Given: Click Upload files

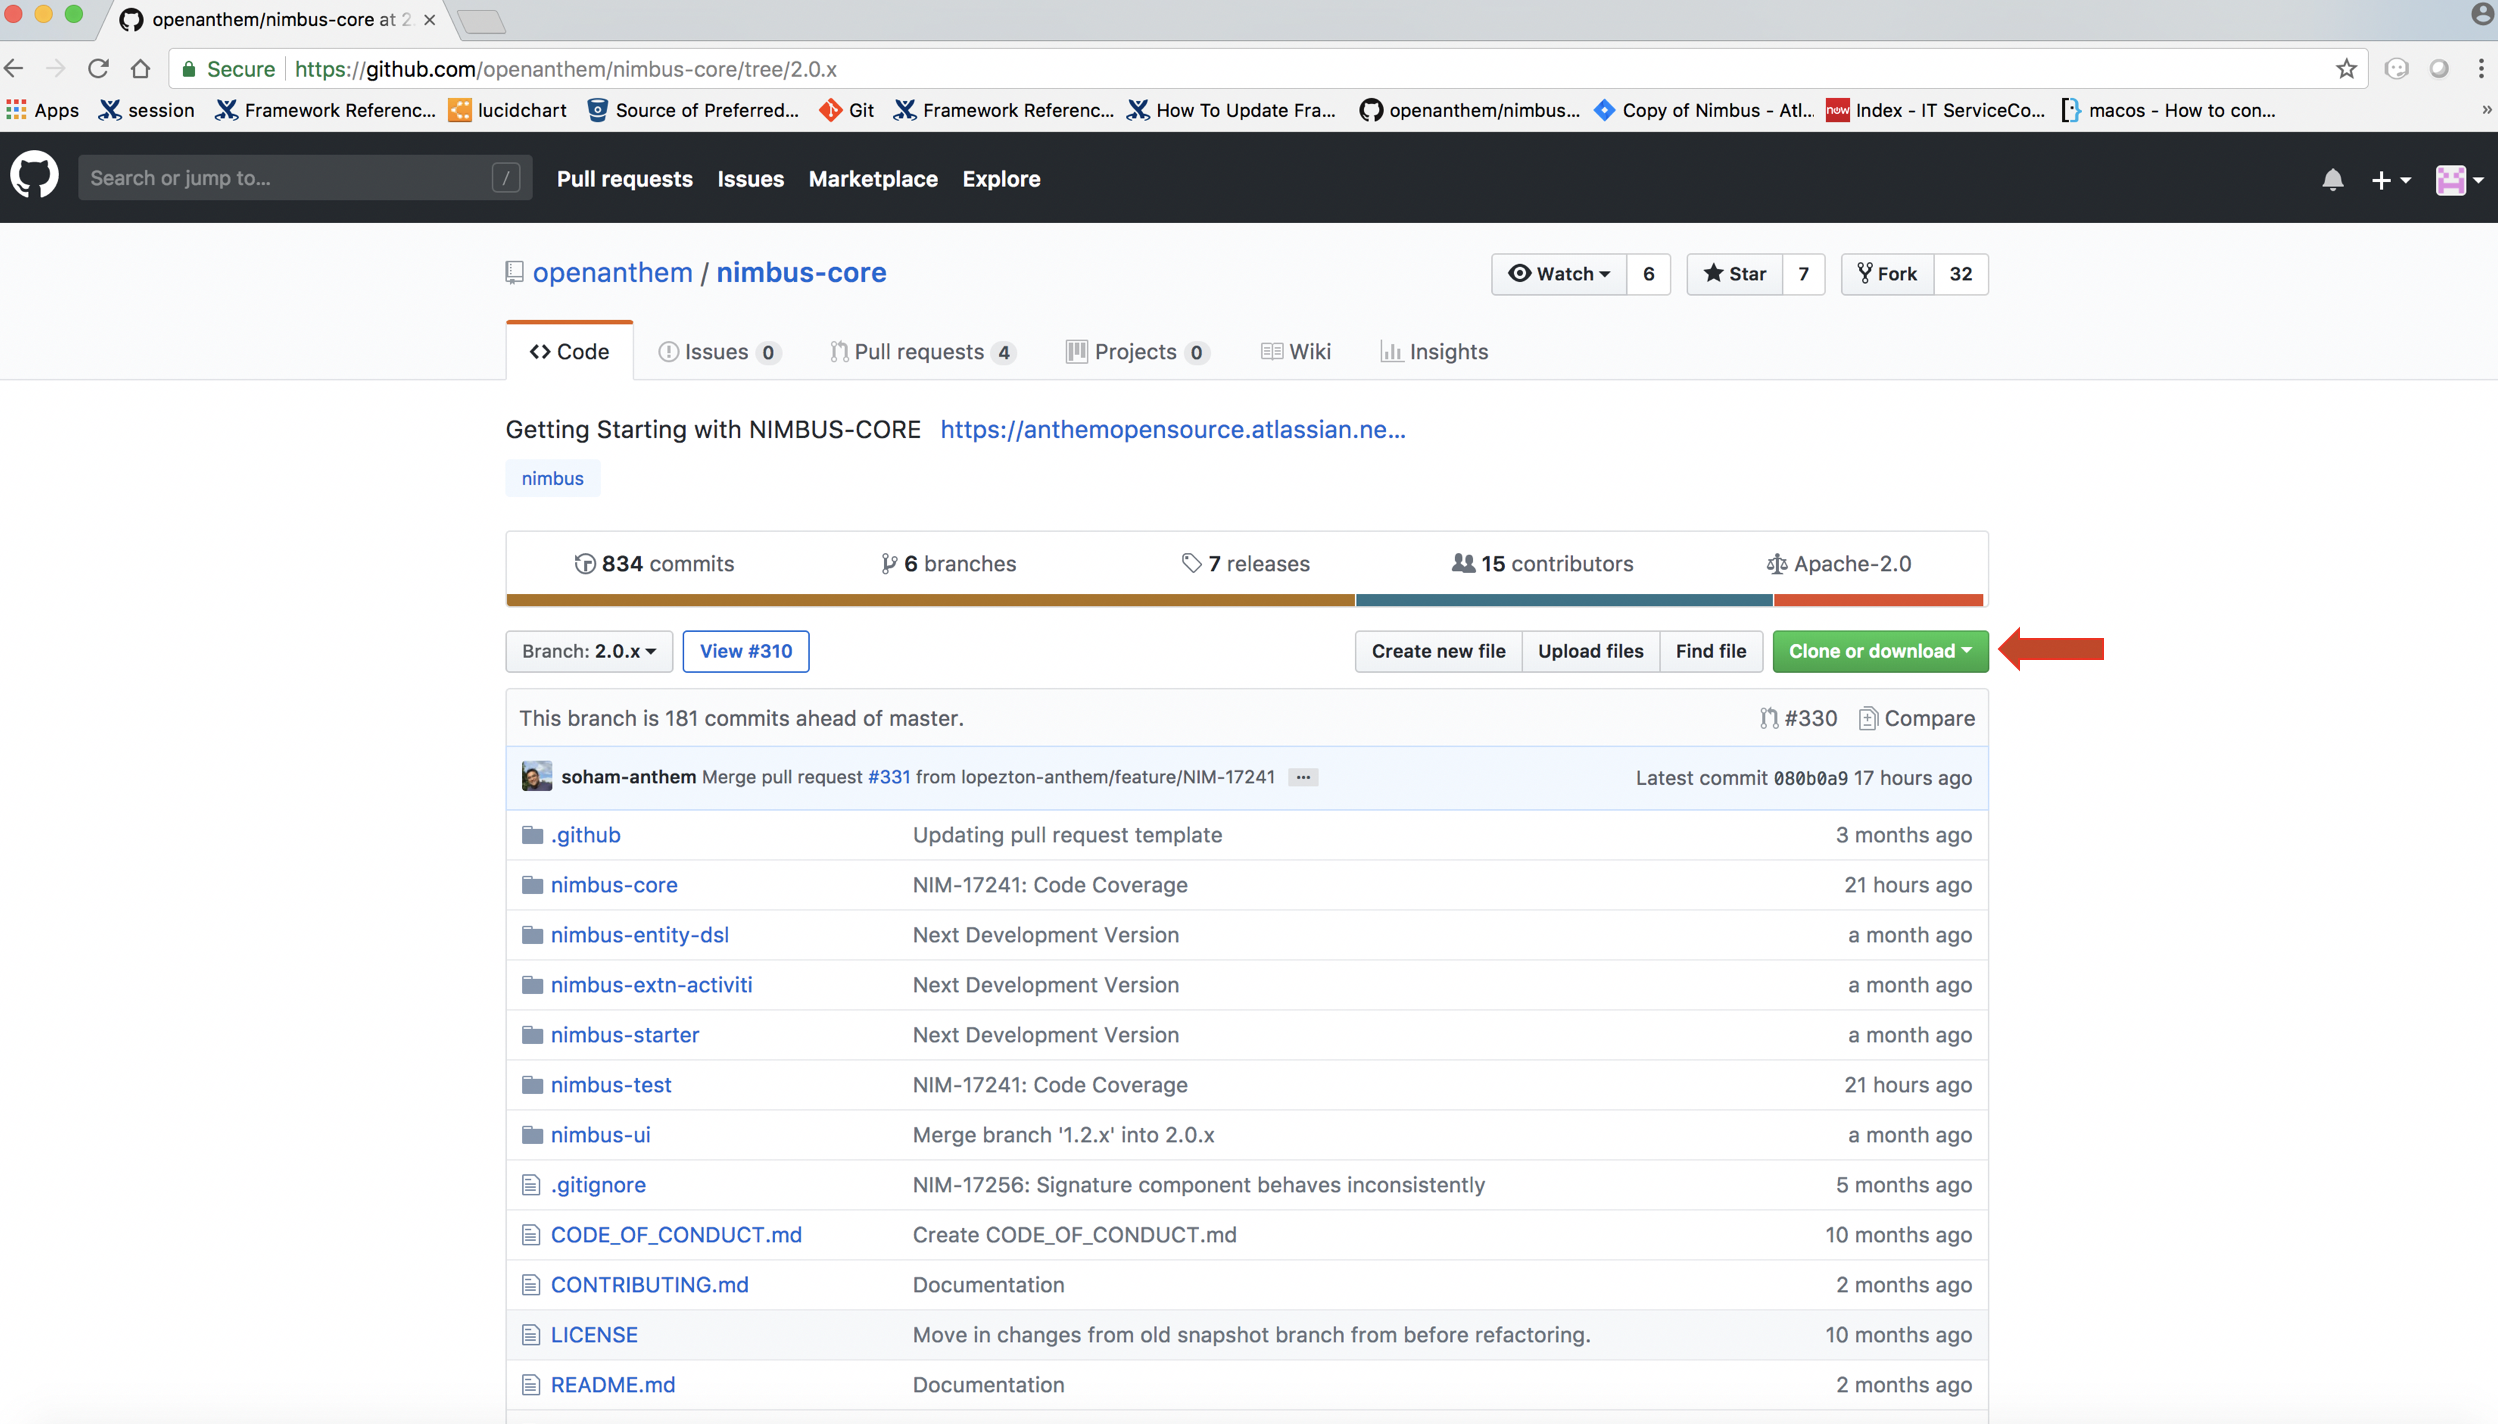Looking at the screenshot, I should pos(1591,650).
